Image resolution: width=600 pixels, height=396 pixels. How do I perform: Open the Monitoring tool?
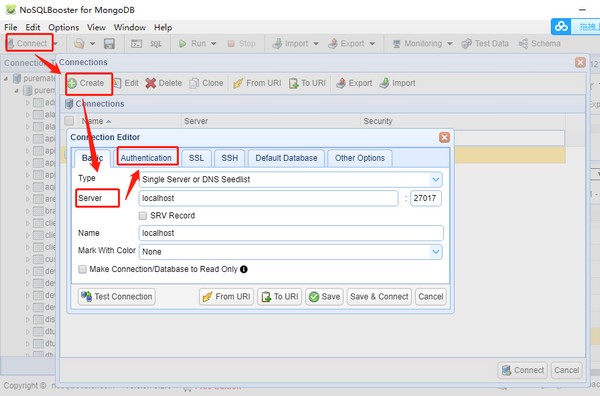click(x=417, y=44)
